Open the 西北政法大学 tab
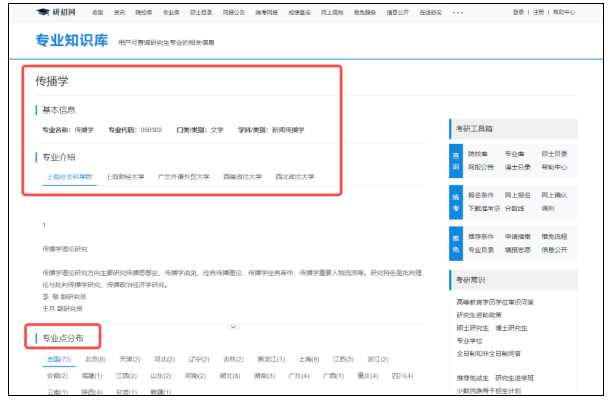 [296, 176]
